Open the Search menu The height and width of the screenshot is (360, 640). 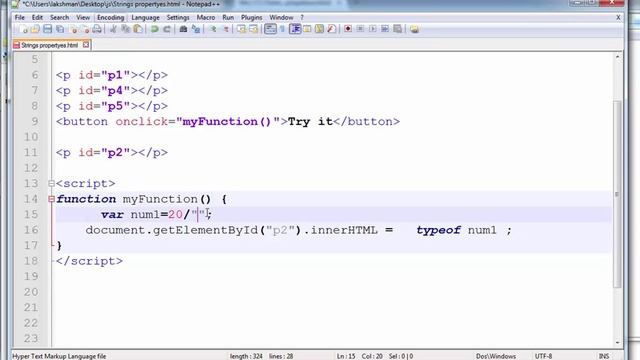[x=60, y=18]
